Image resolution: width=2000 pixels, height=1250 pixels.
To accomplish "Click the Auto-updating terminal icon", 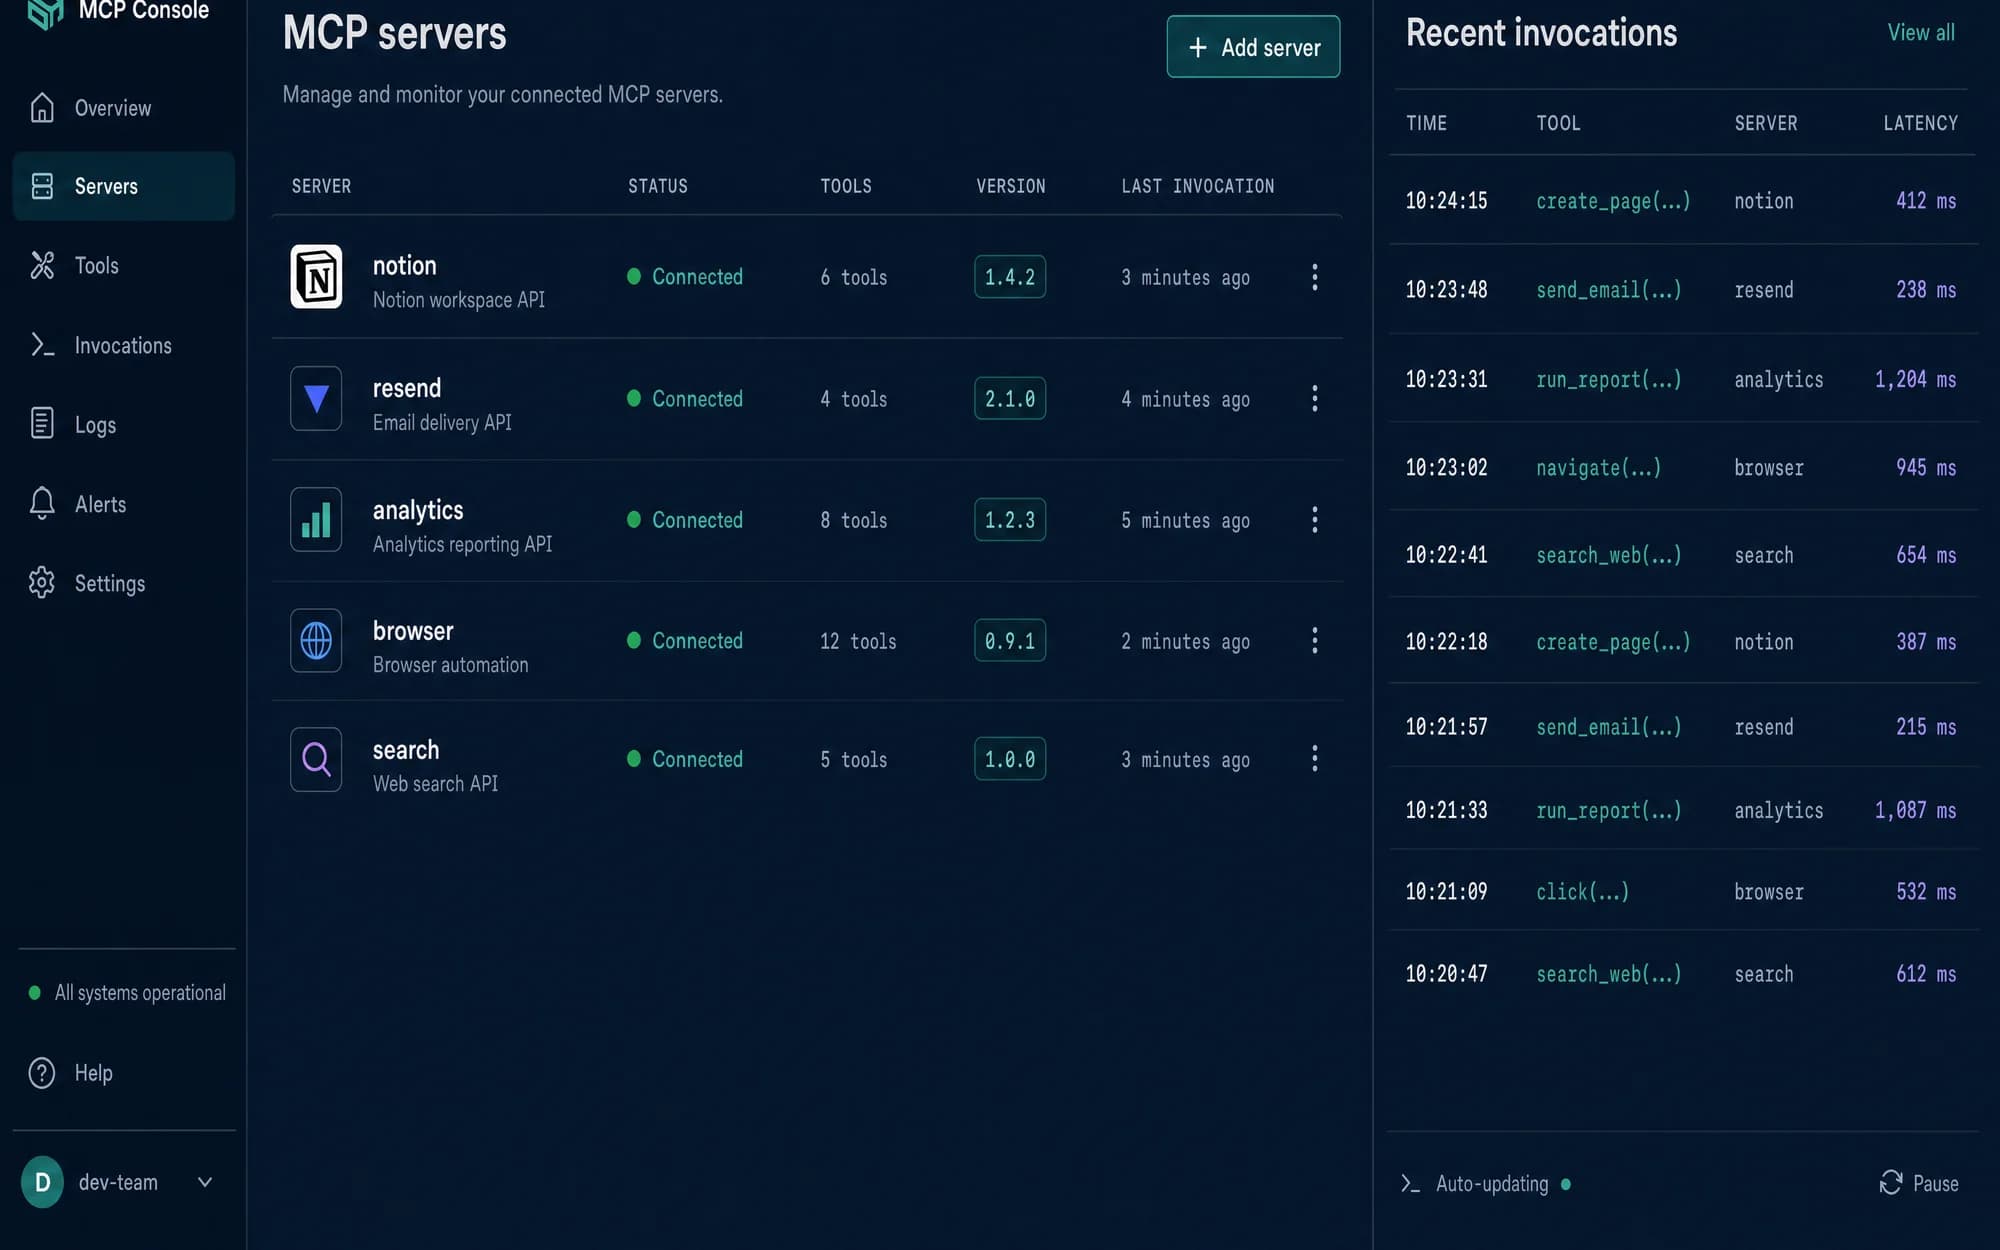I will pyautogui.click(x=1410, y=1184).
